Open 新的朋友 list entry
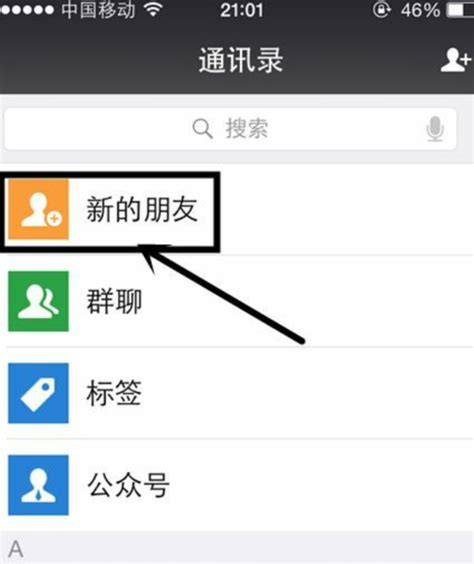The image size is (474, 564). (237, 209)
